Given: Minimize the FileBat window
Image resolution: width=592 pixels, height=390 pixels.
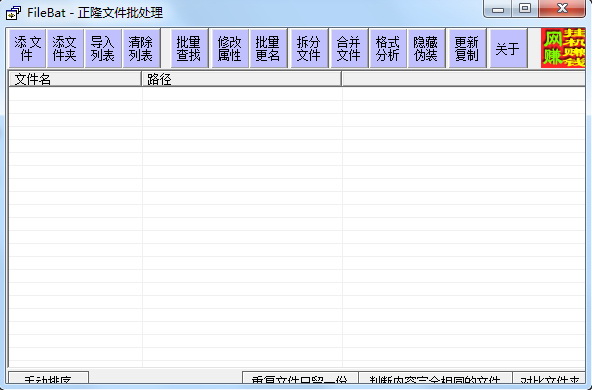Looking at the screenshot, I should coord(498,9).
